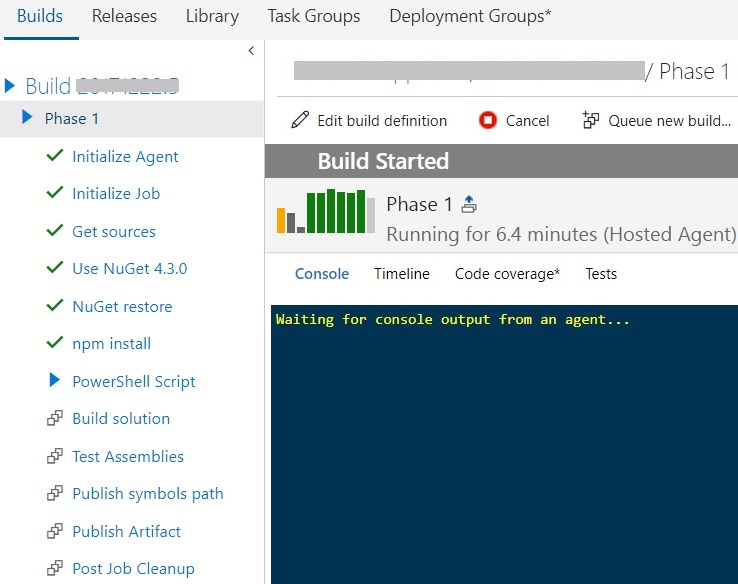Click the red Cancel stop icon
This screenshot has height=584, width=738.
point(488,120)
